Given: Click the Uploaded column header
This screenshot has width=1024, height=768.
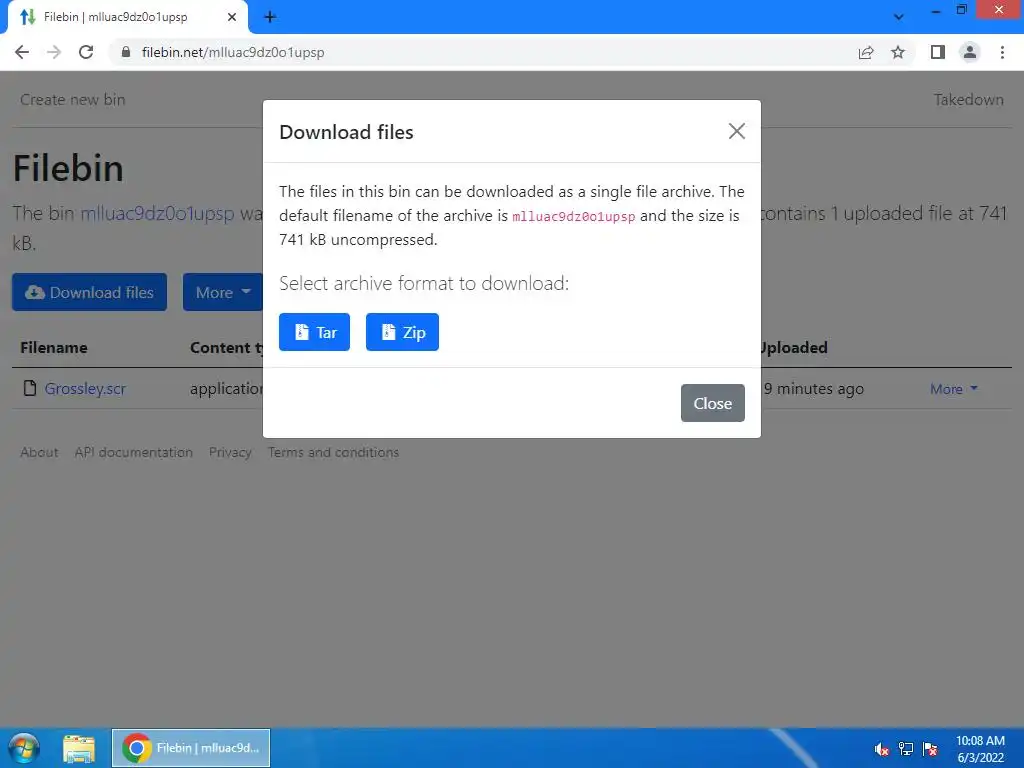Looking at the screenshot, I should pos(794,347).
